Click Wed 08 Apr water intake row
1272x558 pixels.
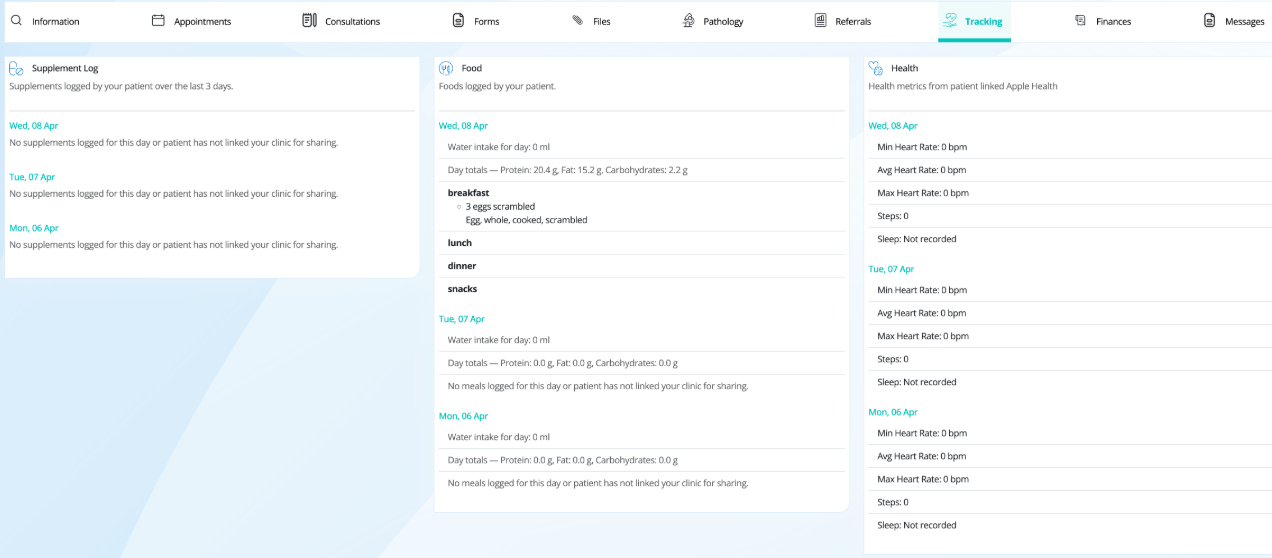point(642,147)
